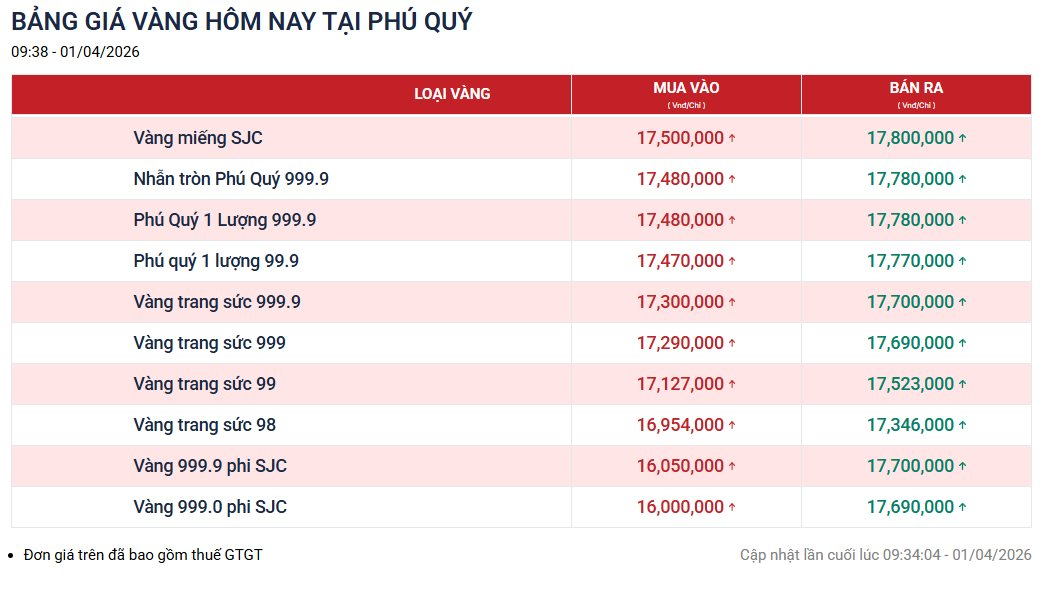Click the BÁN RA column header
This screenshot has height=601, width=1043.
click(916, 89)
